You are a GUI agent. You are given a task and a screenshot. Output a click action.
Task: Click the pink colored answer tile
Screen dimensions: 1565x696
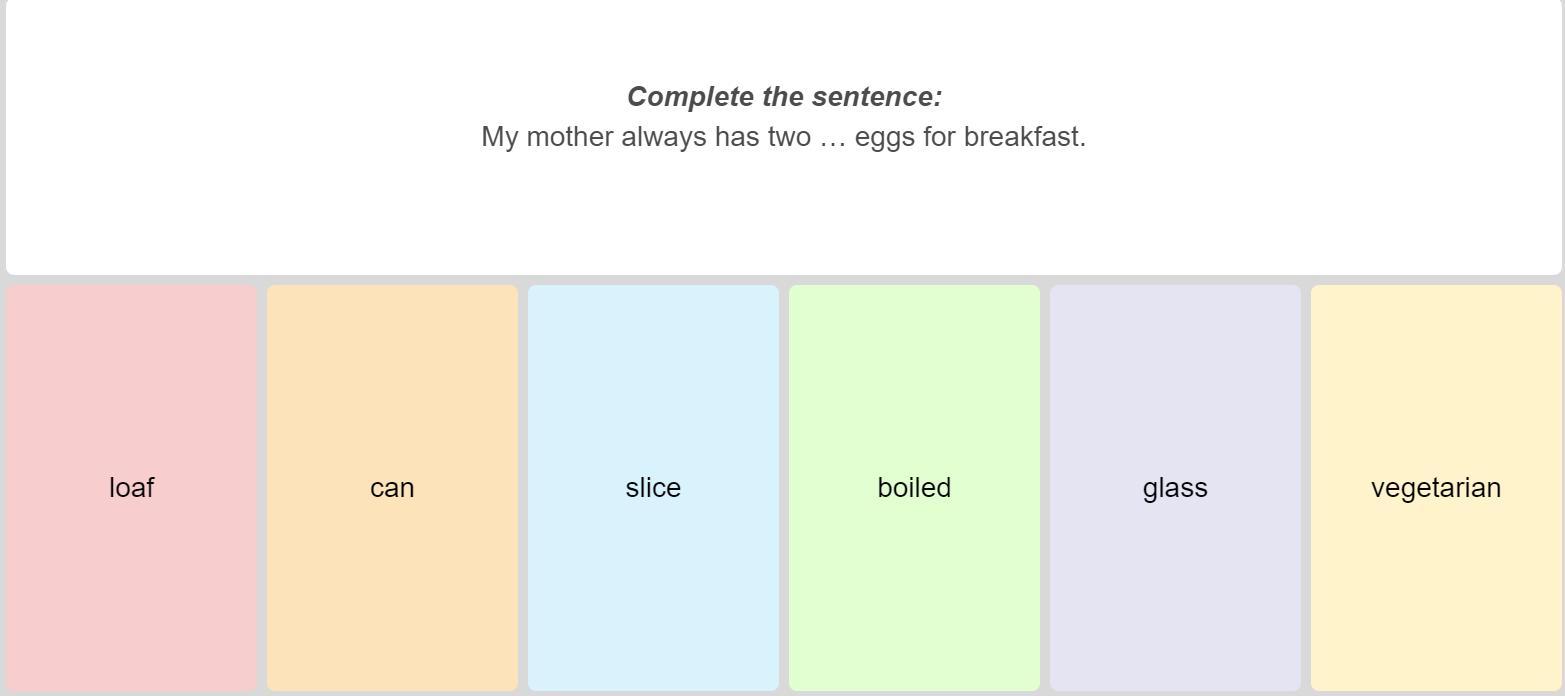pos(131,488)
